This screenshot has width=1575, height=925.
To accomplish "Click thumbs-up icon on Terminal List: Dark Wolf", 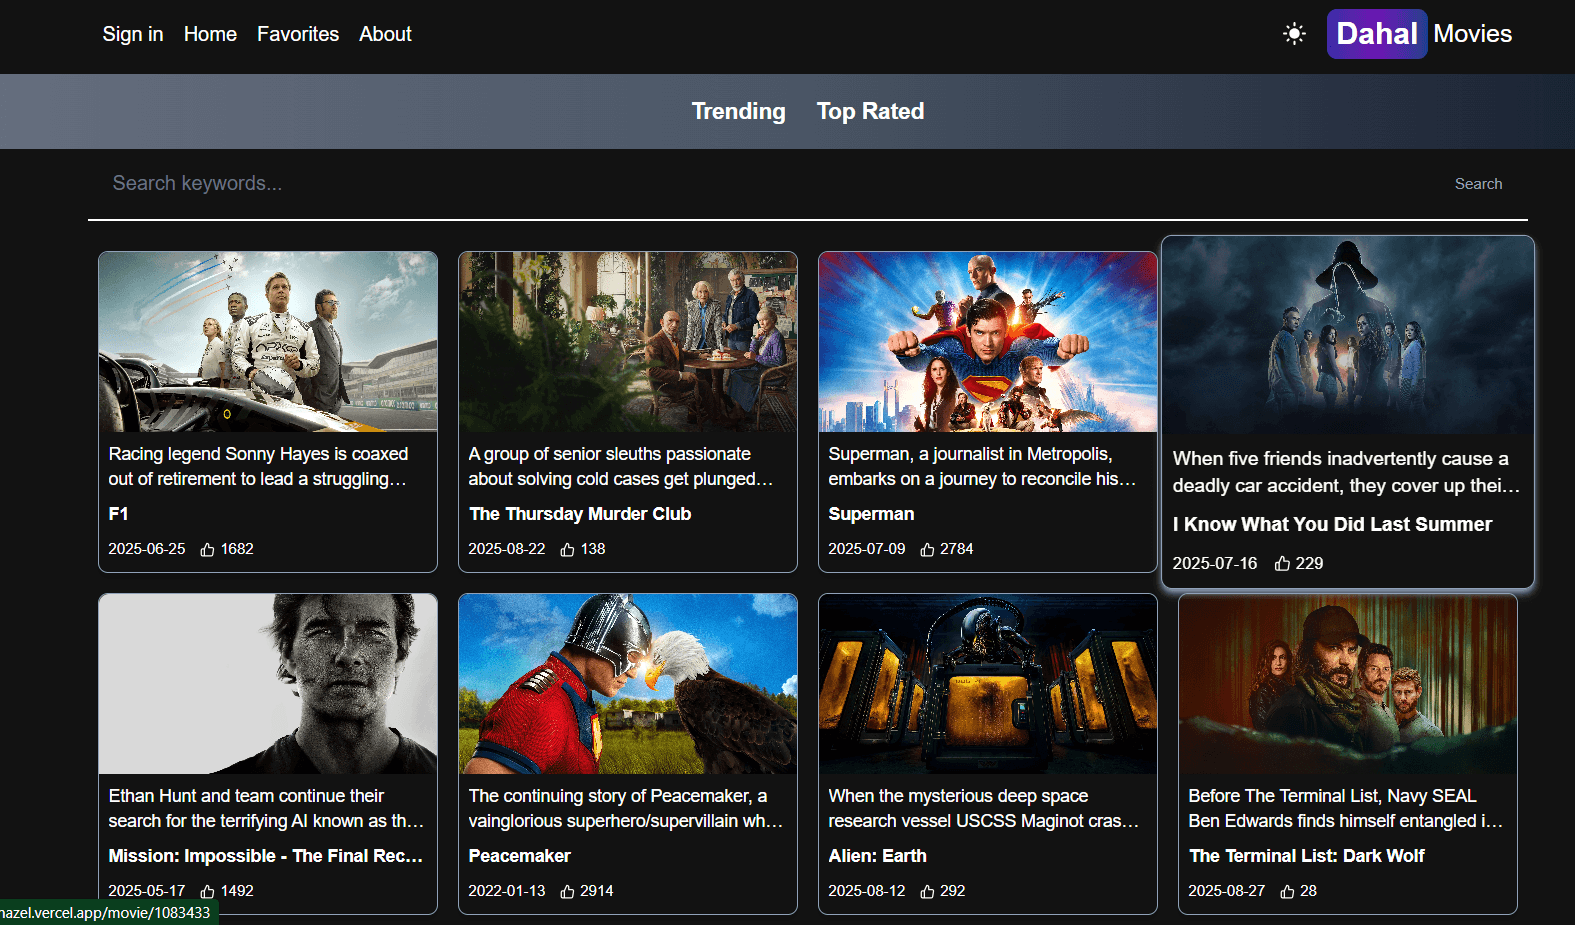I will click(1287, 892).
